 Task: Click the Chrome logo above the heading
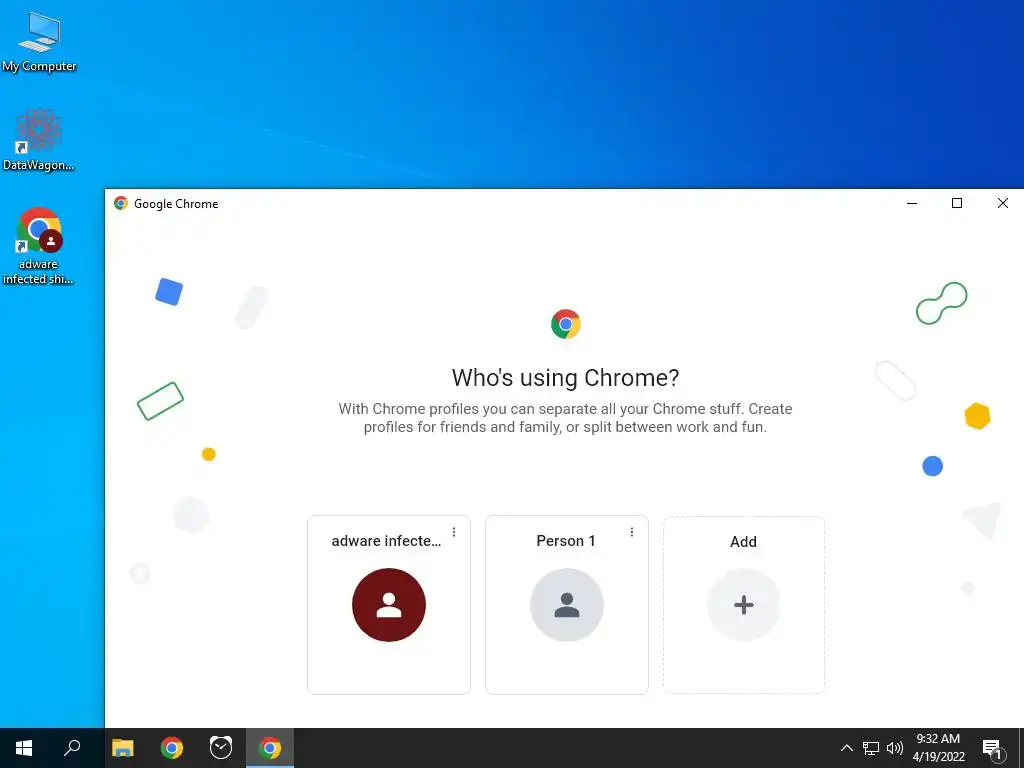tap(566, 324)
